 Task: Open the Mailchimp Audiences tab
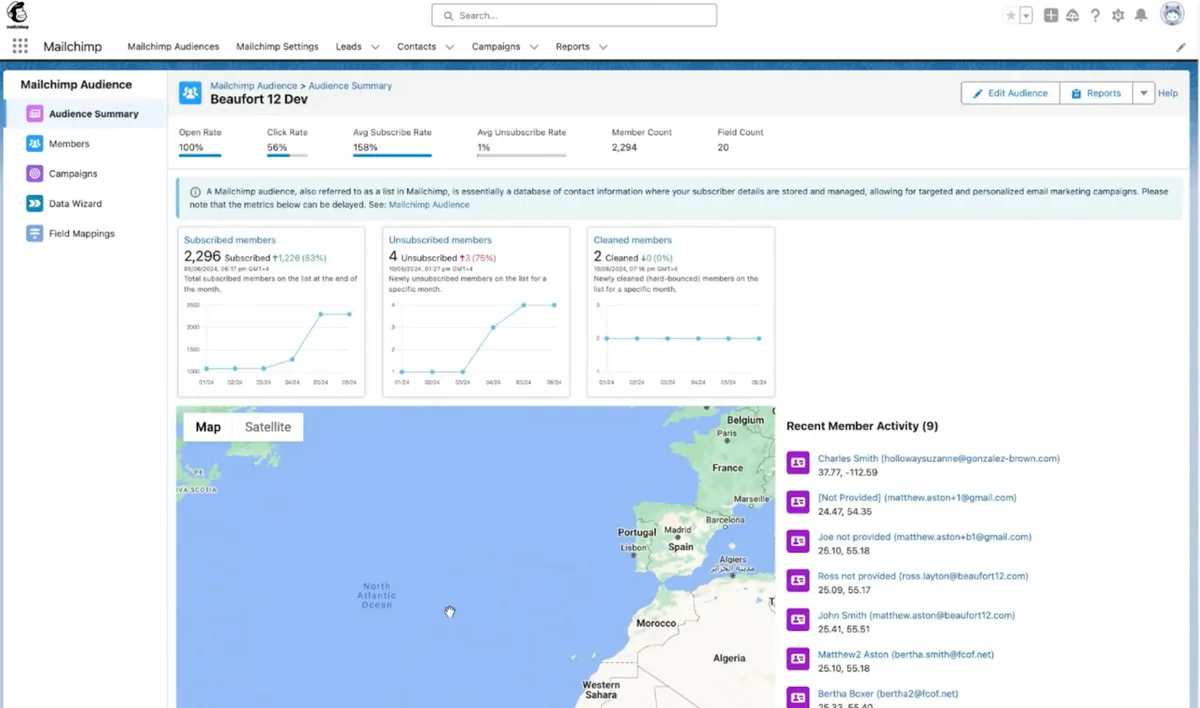click(x=173, y=46)
